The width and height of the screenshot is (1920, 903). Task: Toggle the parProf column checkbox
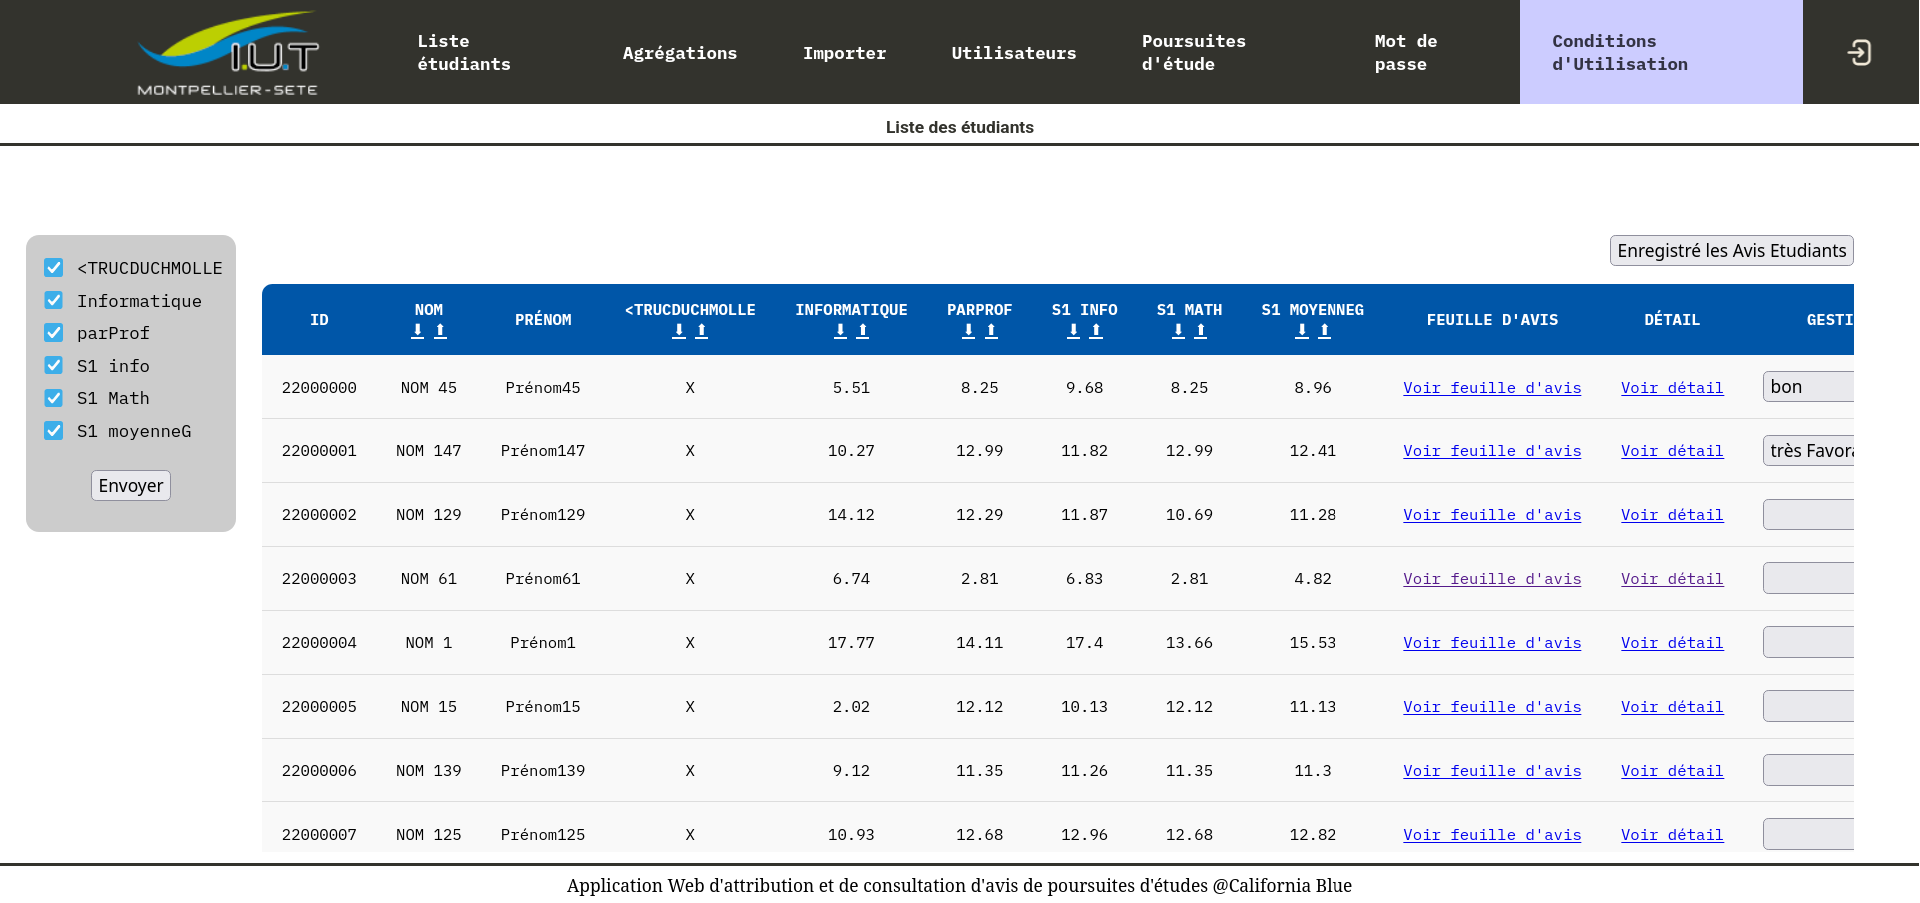pyautogui.click(x=54, y=333)
